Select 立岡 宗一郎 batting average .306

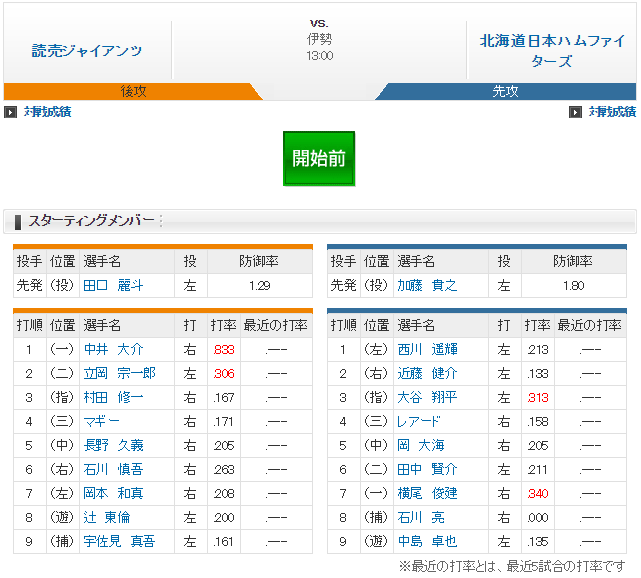pos(224,374)
